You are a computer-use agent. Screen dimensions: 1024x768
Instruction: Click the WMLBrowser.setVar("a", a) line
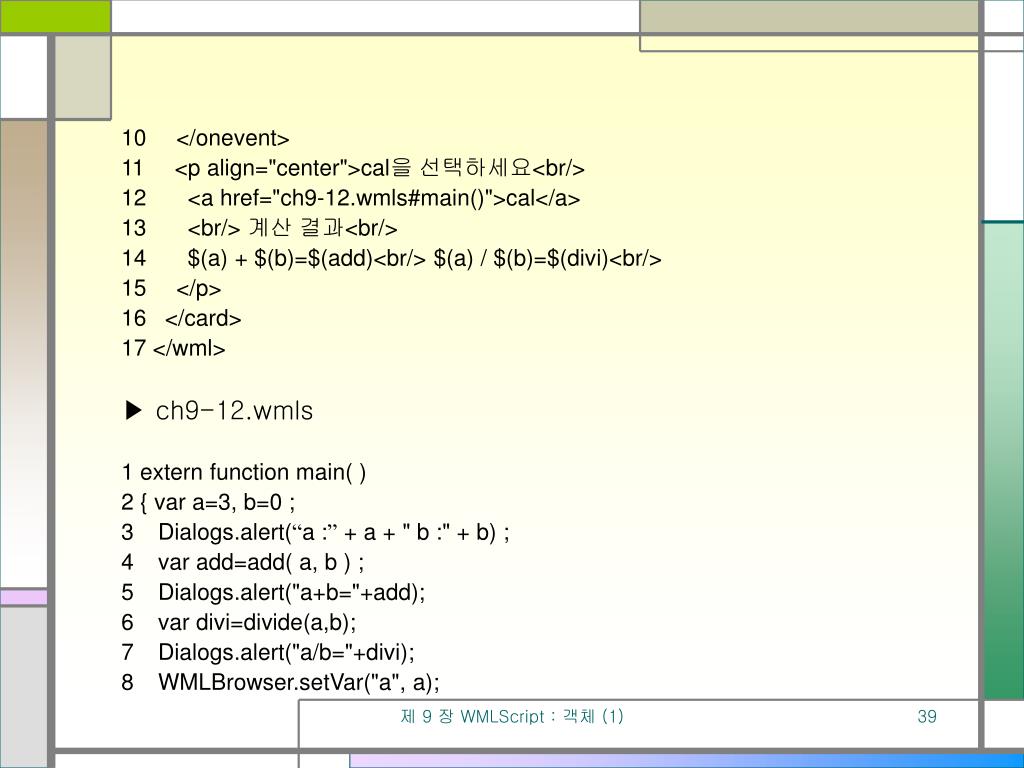281,682
